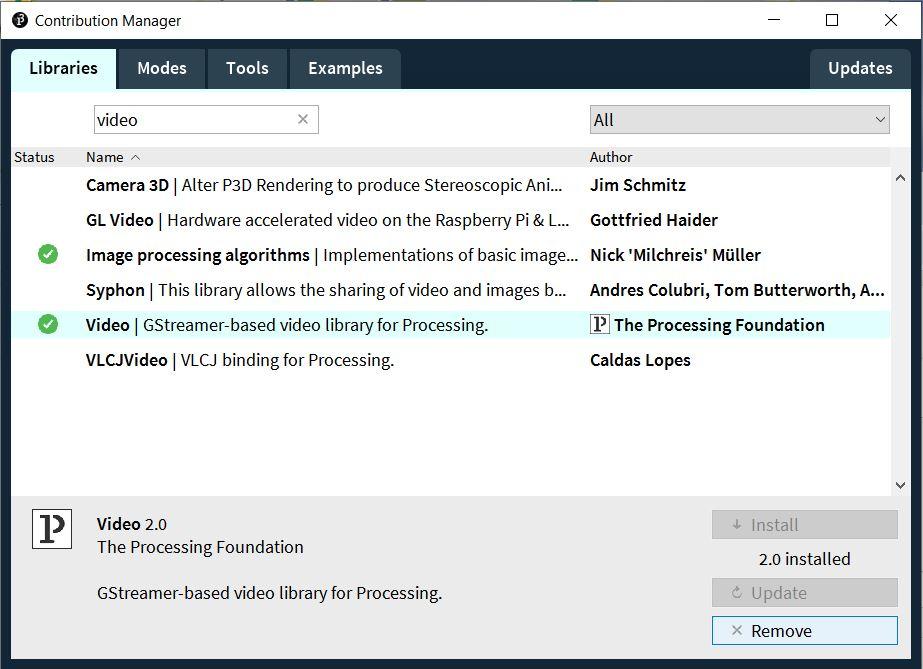Click author Gottfried Haider
The image size is (923, 669).
653,220
